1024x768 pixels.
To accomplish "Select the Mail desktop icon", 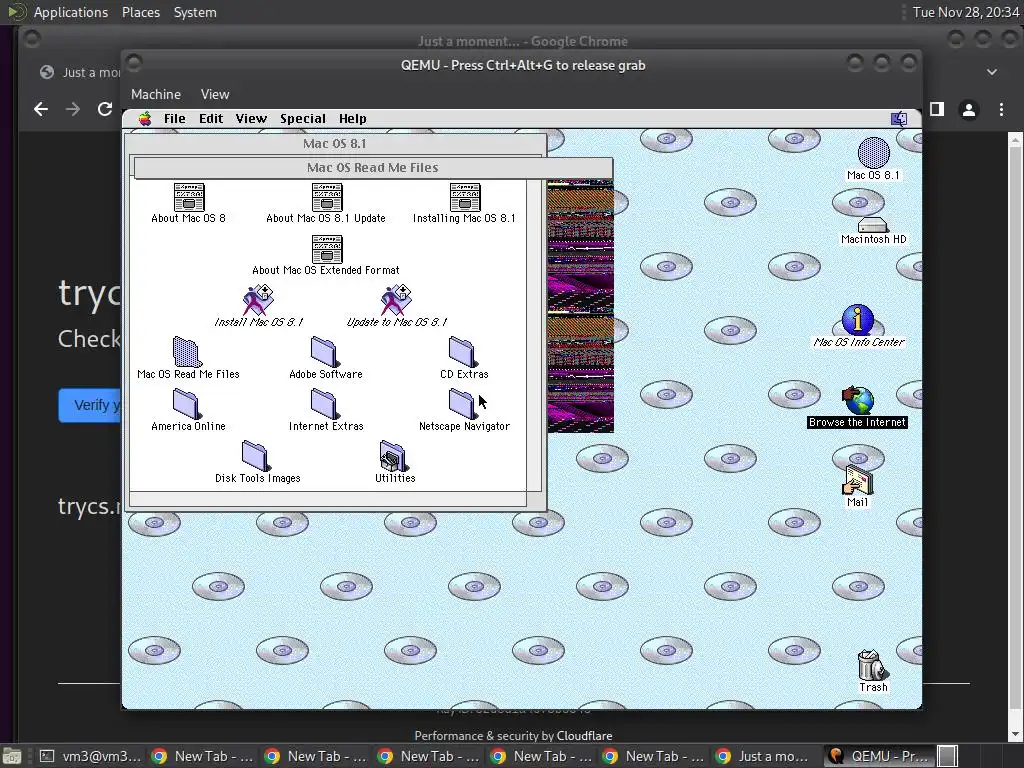I will [857, 481].
